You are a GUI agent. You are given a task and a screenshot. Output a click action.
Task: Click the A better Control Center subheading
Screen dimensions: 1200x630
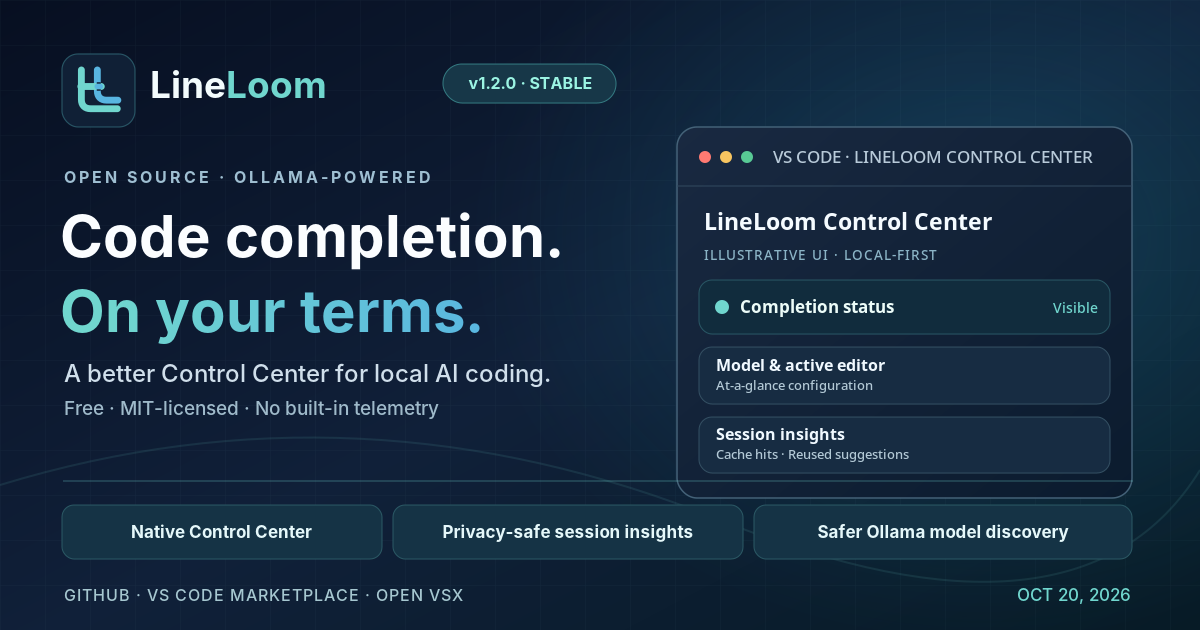point(307,375)
